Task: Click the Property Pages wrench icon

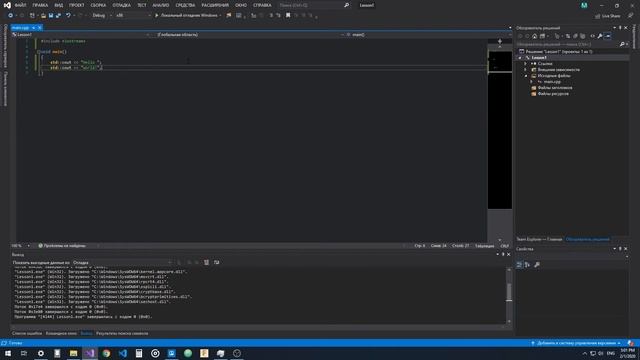Action: click(537, 265)
